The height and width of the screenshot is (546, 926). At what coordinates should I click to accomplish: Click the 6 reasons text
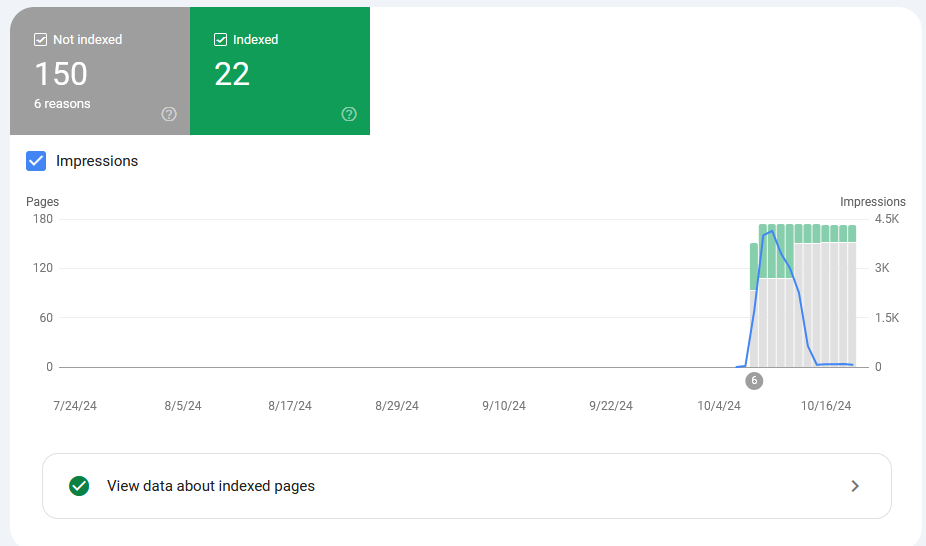[62, 104]
